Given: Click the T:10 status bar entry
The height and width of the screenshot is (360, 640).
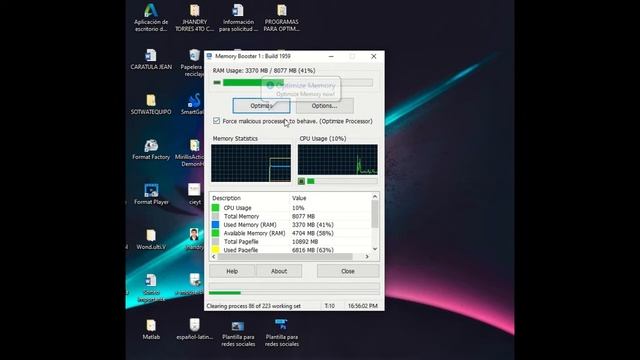Looking at the screenshot, I should pos(329,306).
